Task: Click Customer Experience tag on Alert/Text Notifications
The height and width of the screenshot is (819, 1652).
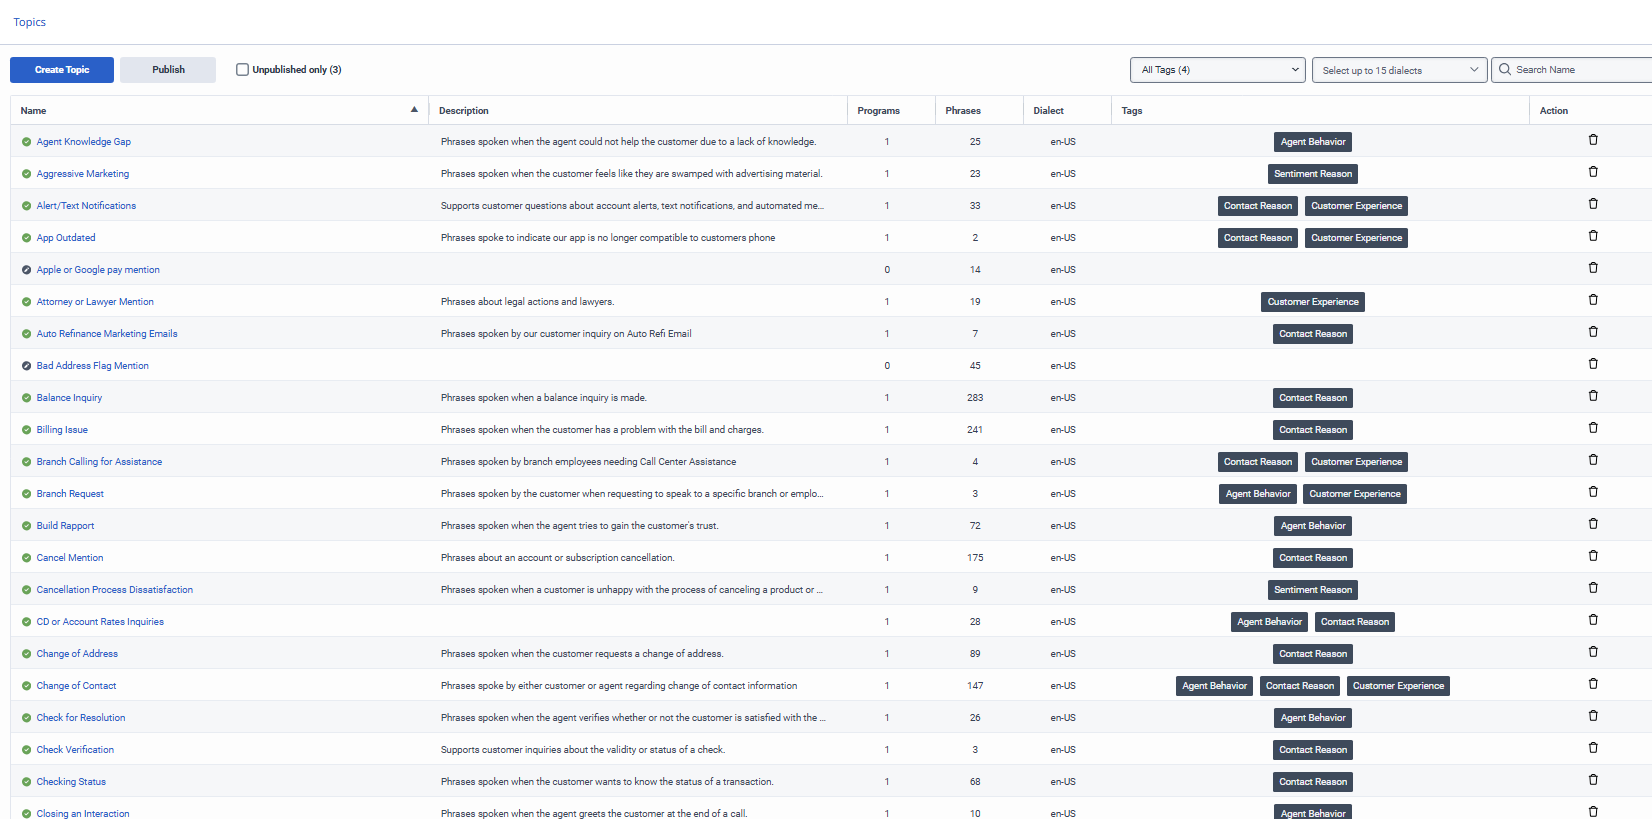Action: pyautogui.click(x=1357, y=206)
